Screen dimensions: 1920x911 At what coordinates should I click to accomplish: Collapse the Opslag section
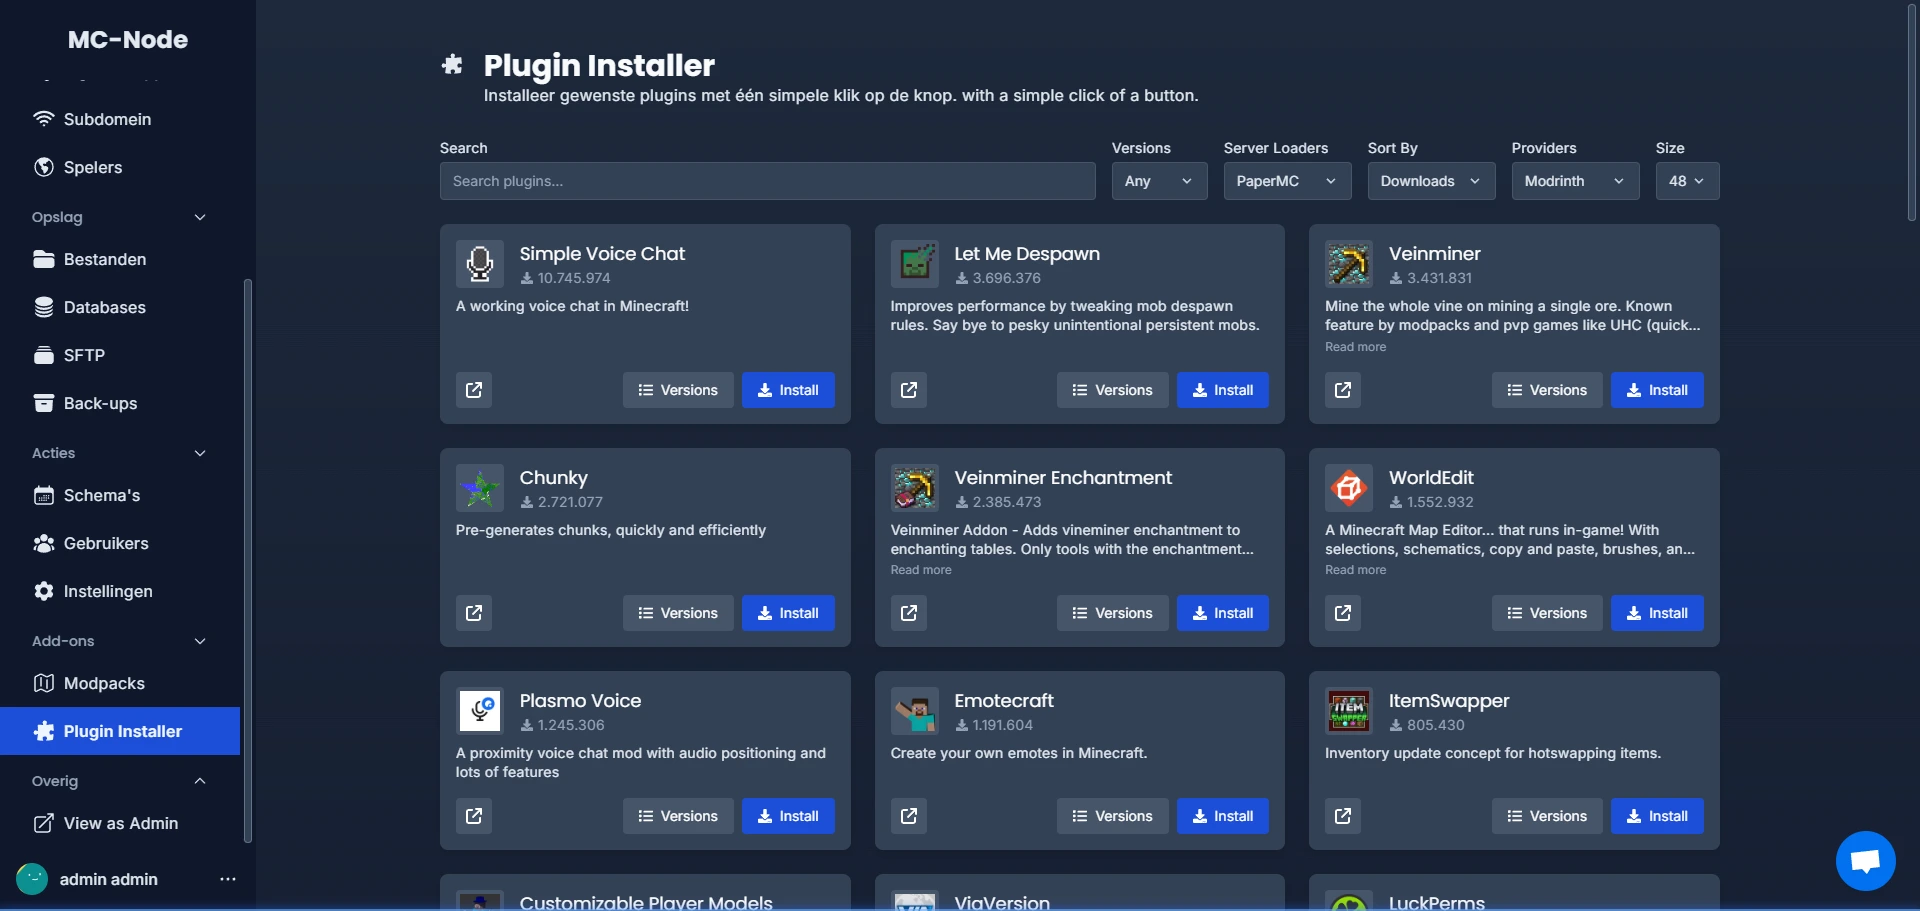200,217
